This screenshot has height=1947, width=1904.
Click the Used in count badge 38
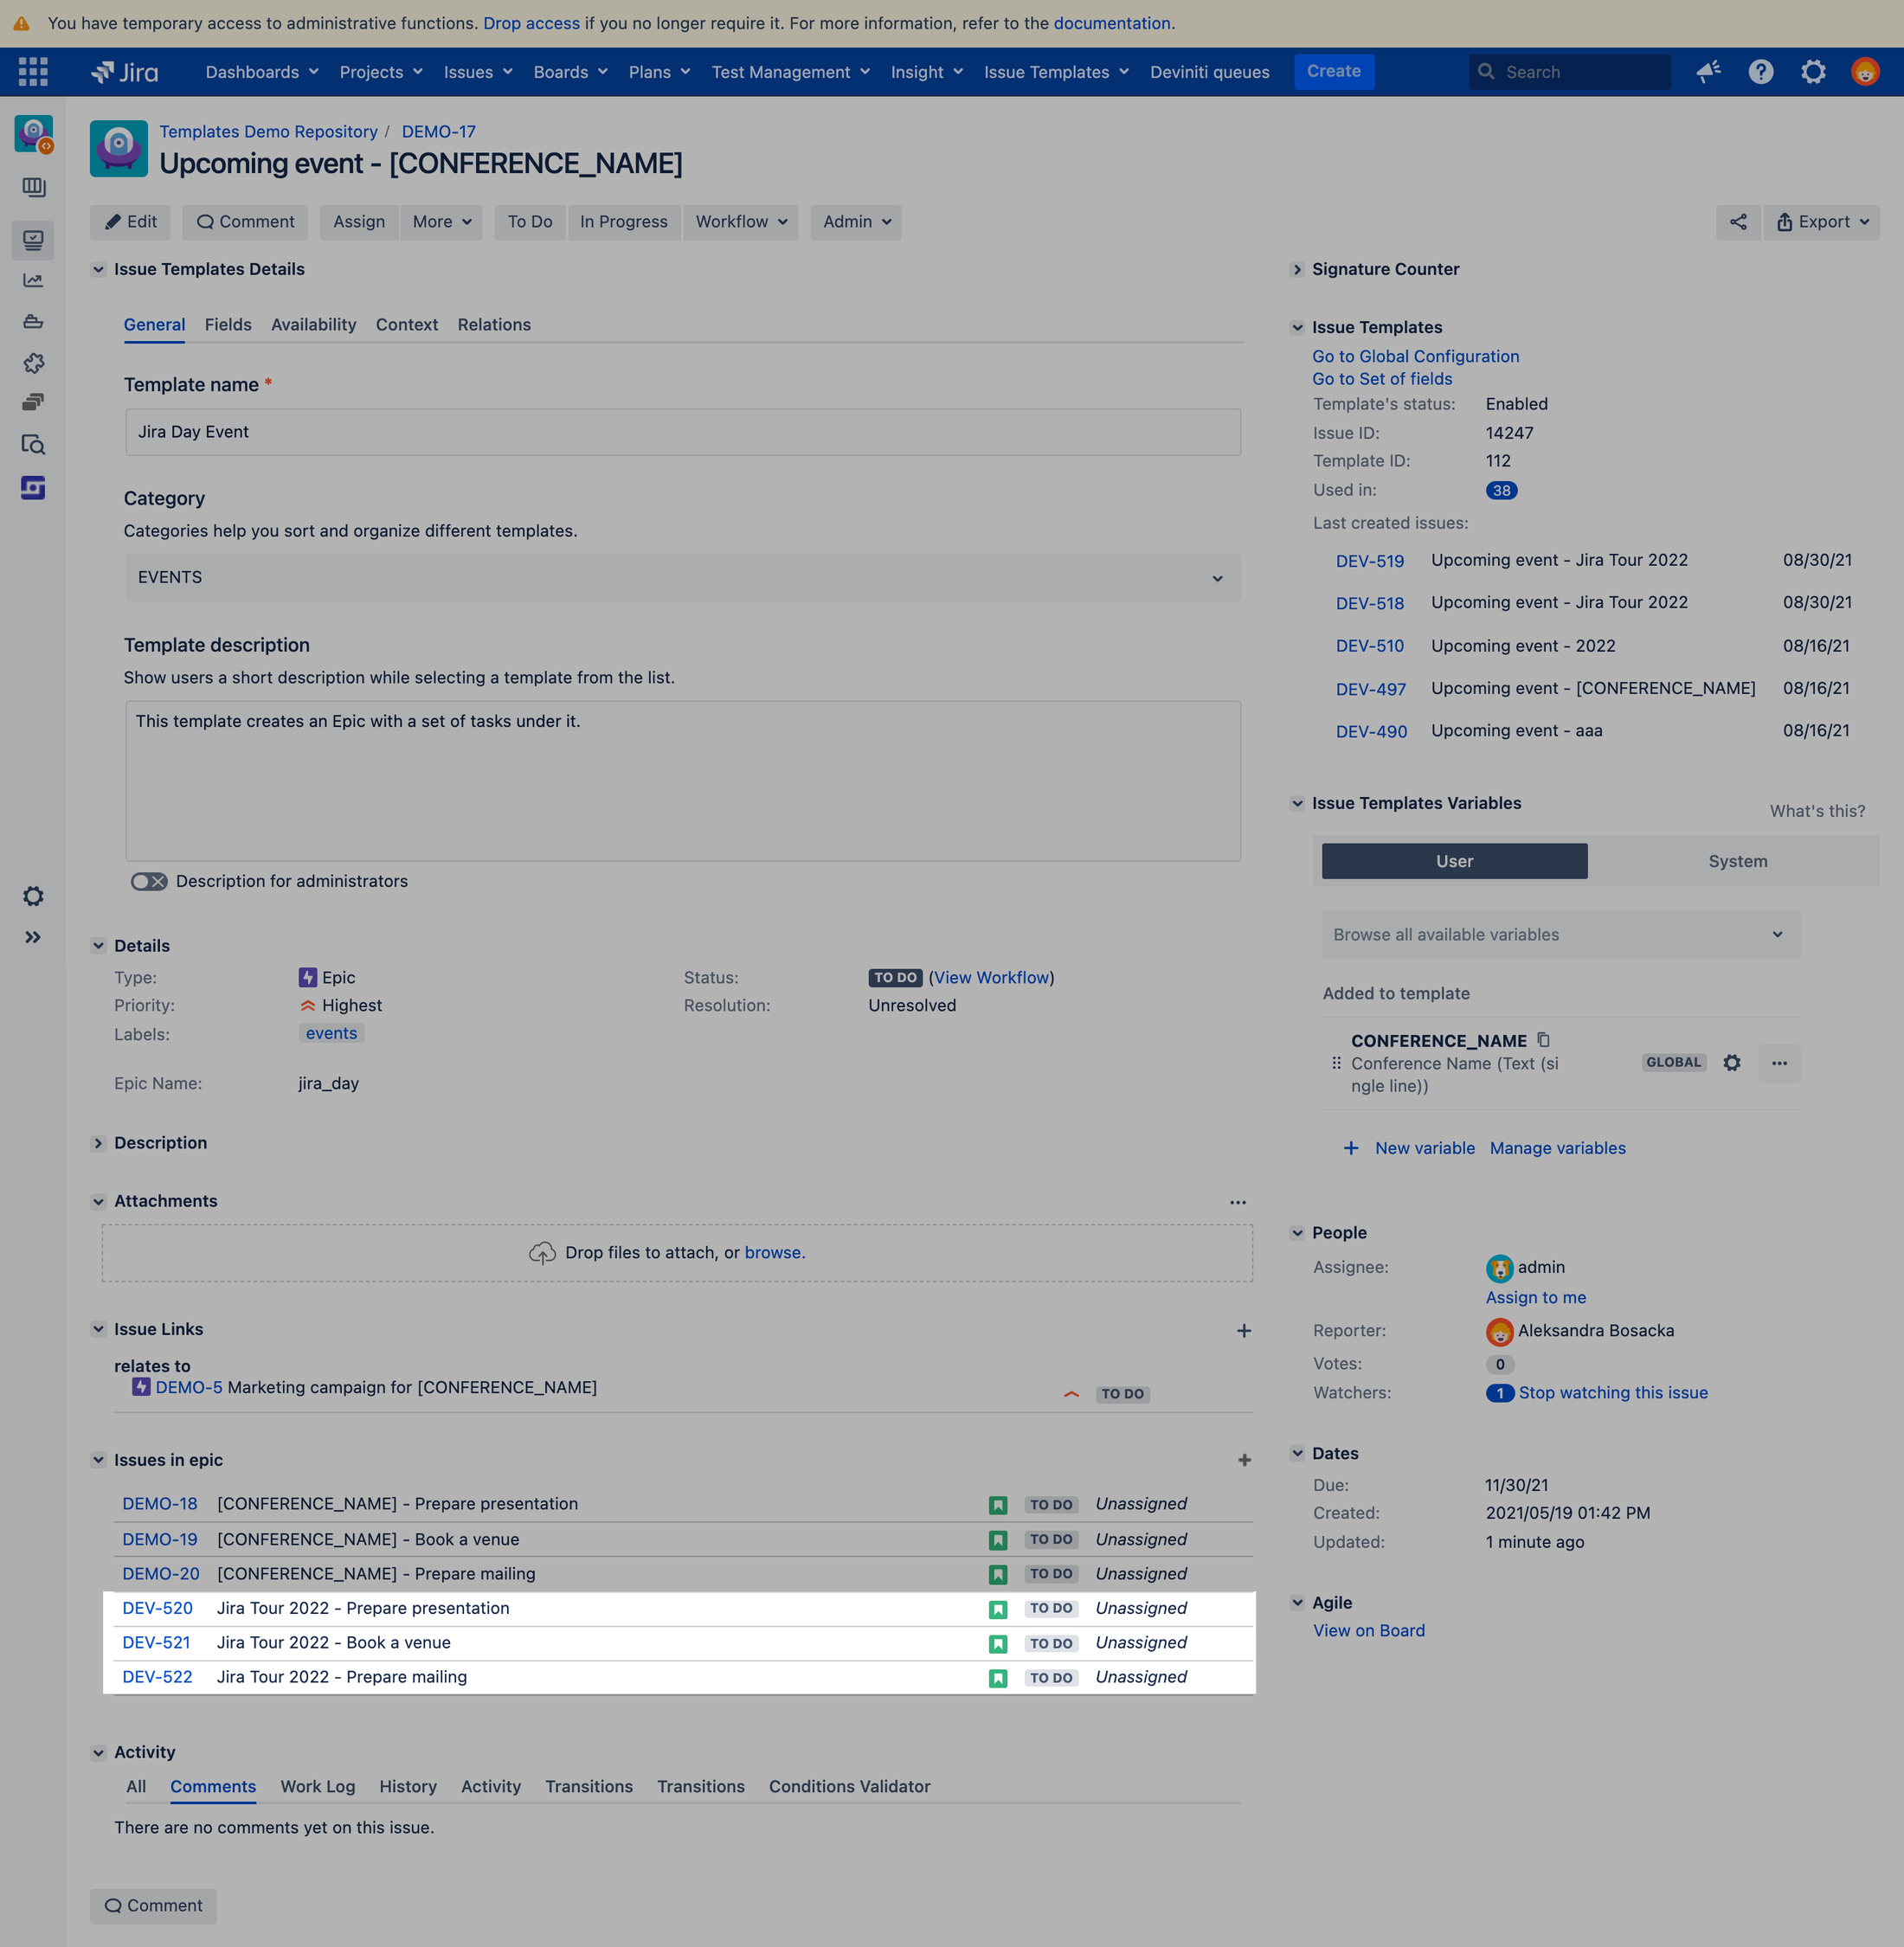click(1501, 491)
